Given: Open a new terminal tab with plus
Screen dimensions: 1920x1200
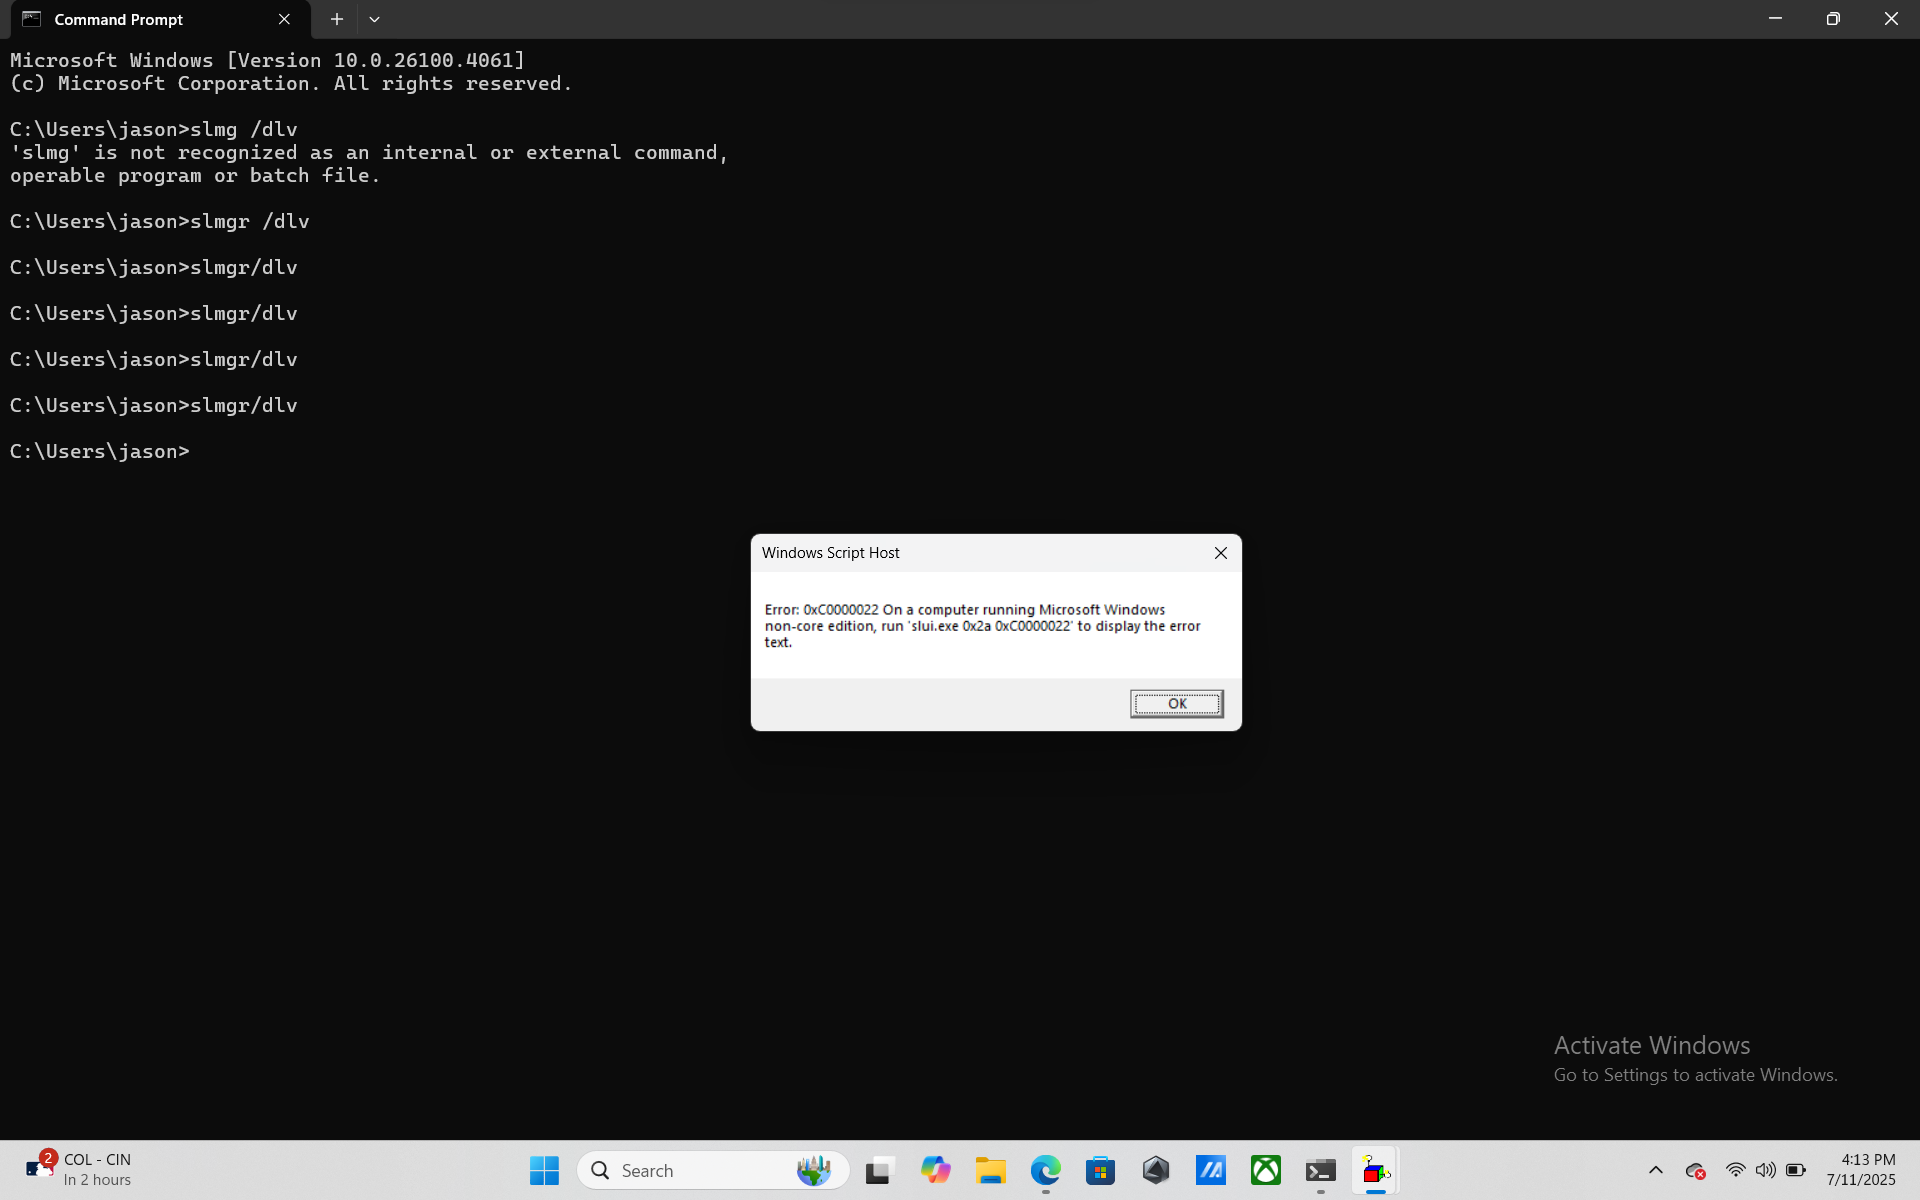Looking at the screenshot, I should [337, 19].
